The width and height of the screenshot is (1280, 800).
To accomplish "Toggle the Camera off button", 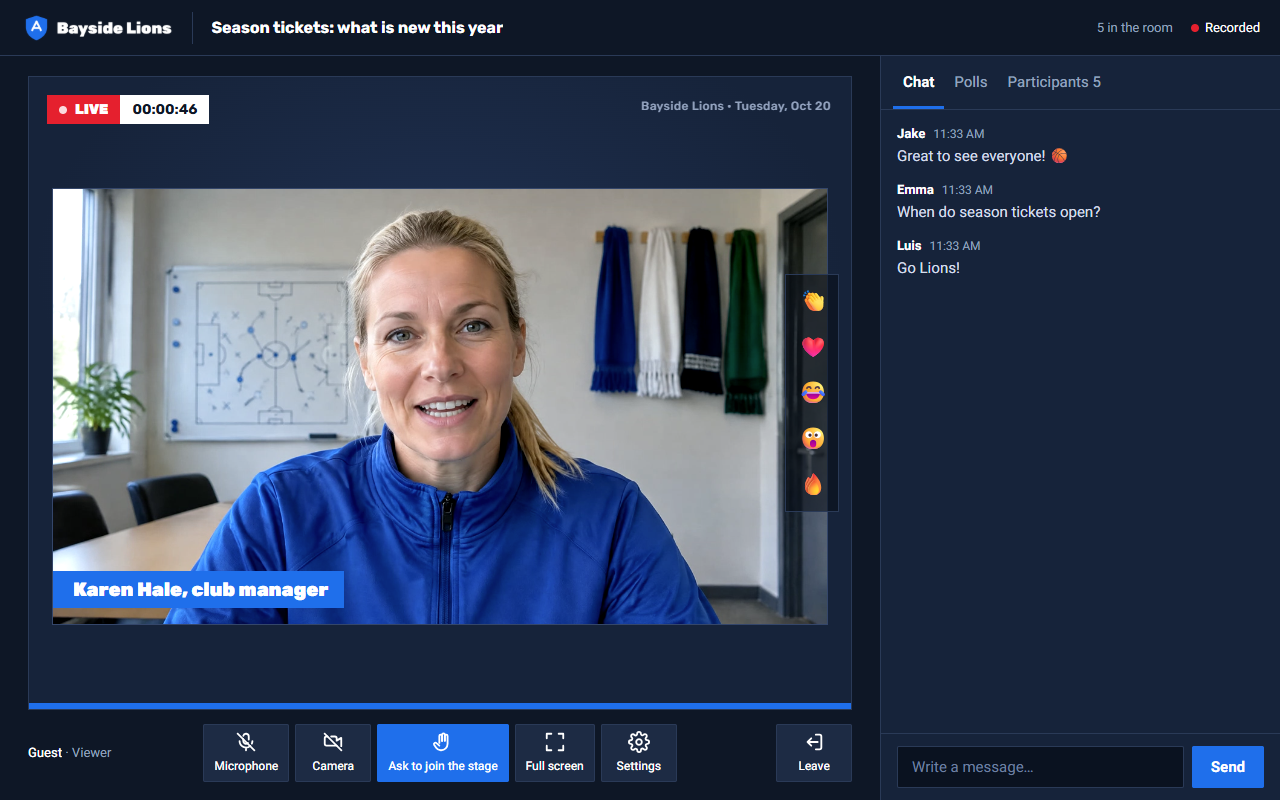I will pyautogui.click(x=333, y=753).
